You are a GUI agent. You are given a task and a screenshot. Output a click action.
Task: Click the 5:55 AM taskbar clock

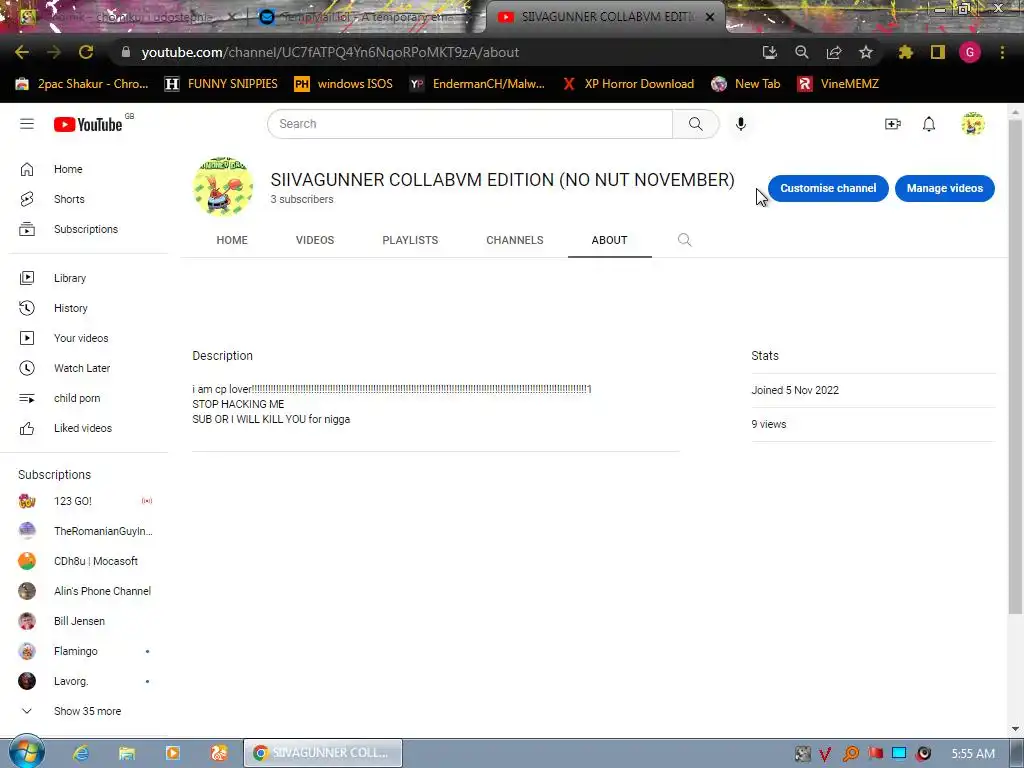[x=973, y=754]
